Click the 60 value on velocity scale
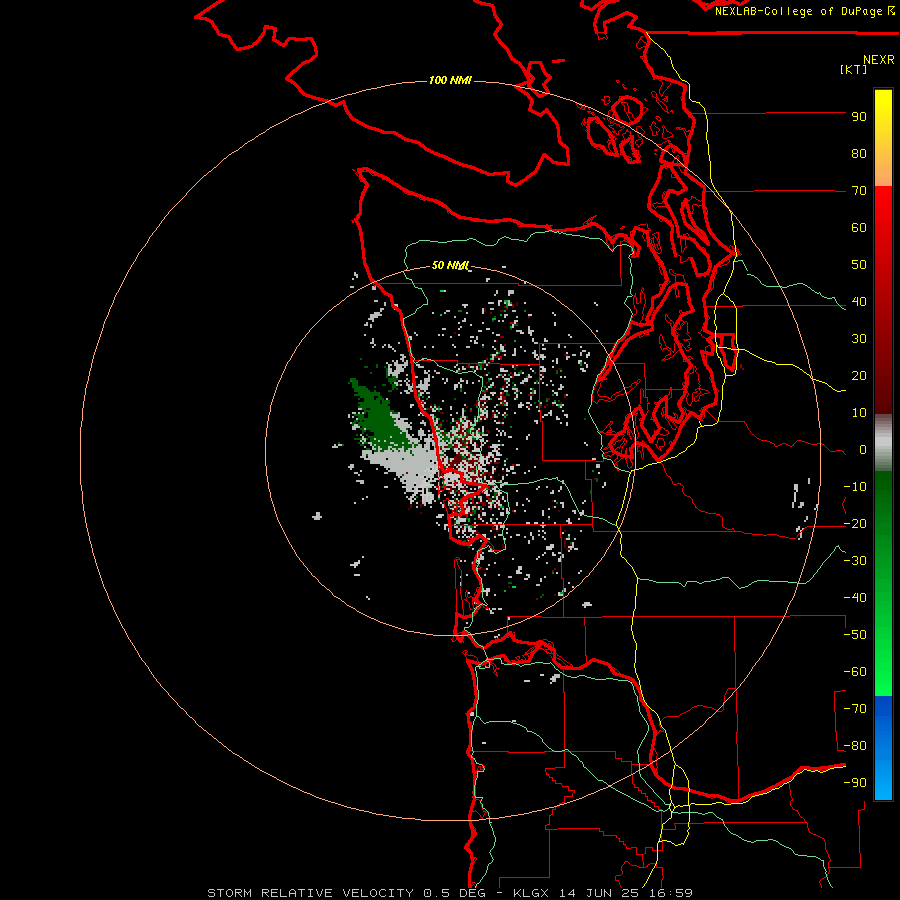The image size is (900, 900). point(859,228)
